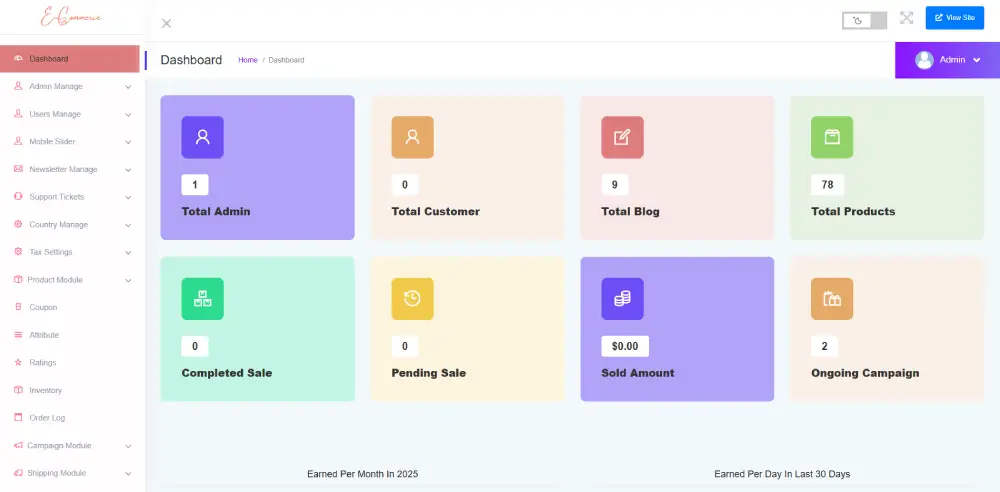Image resolution: width=1000 pixels, height=492 pixels.
Task: Expand the Tax Settings section
Action: [70, 252]
